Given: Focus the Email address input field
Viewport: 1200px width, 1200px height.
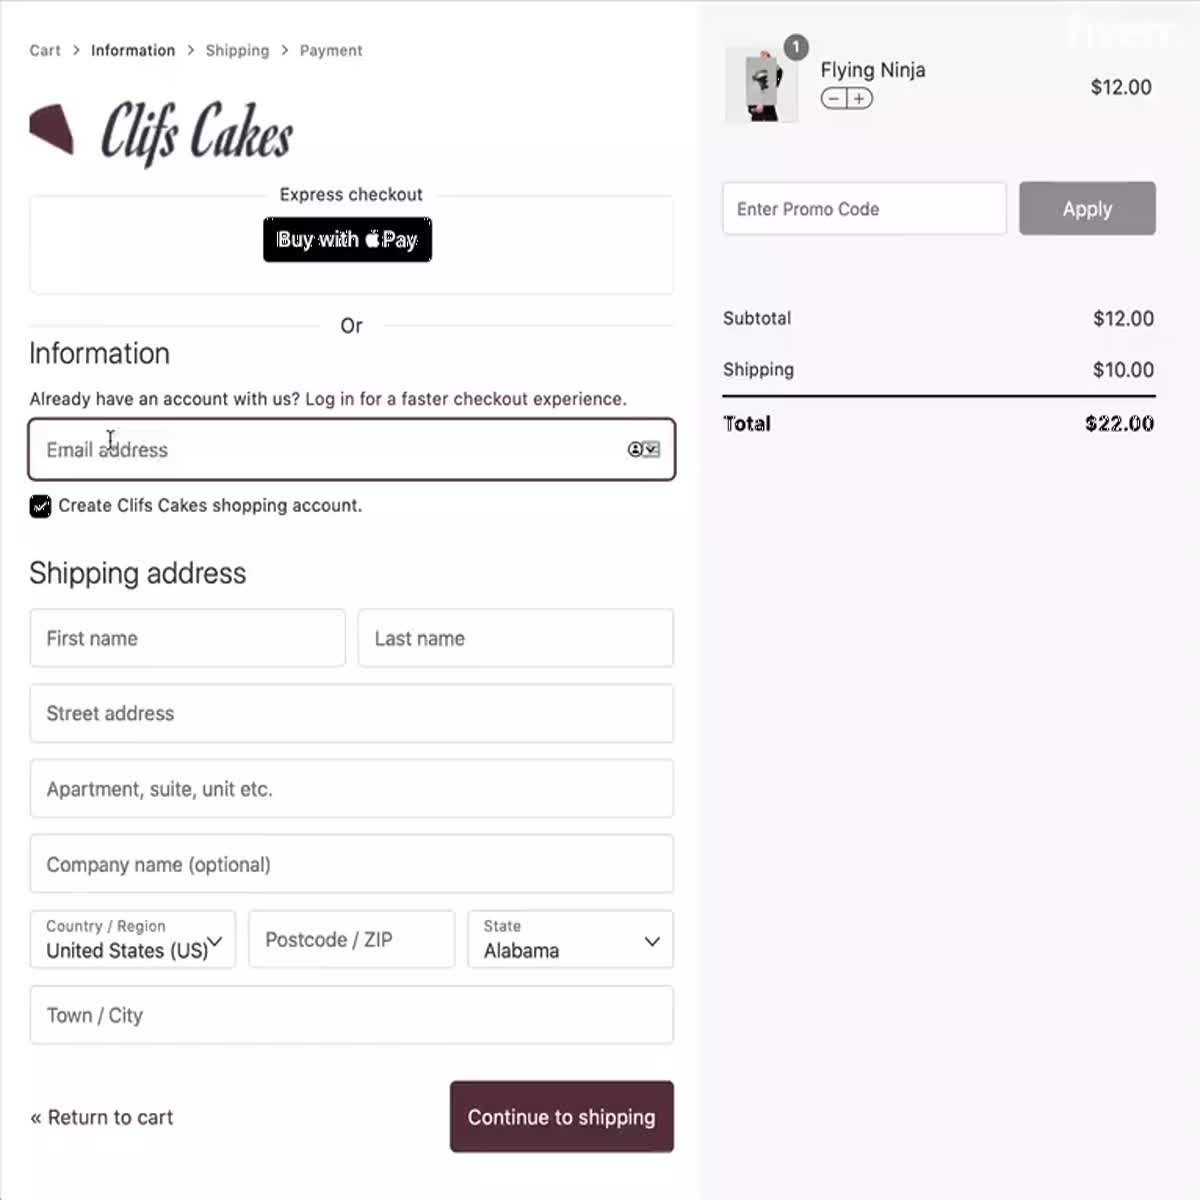Looking at the screenshot, I should (300, 450).
